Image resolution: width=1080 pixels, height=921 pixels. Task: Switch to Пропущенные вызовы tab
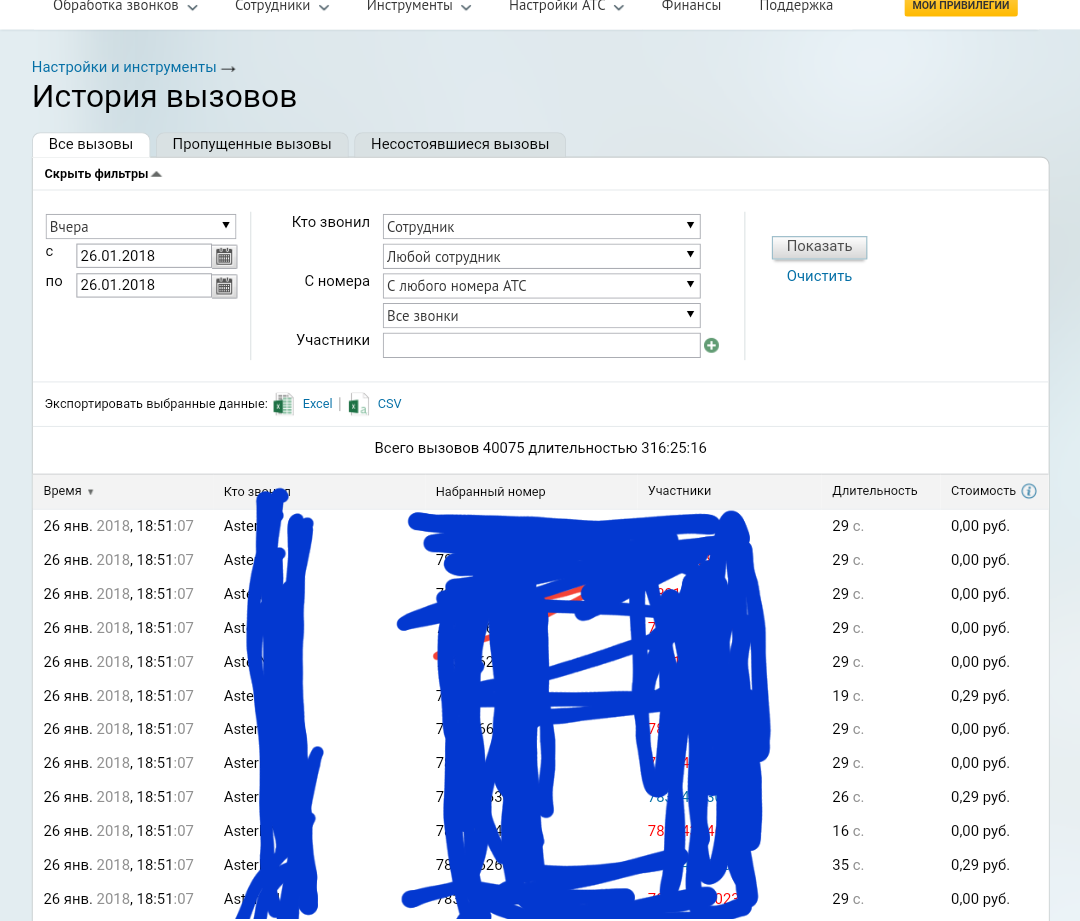[x=251, y=144]
